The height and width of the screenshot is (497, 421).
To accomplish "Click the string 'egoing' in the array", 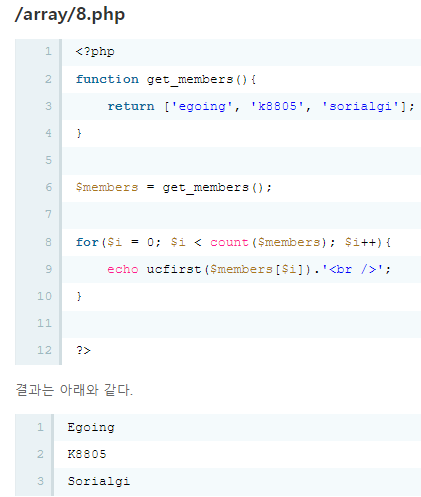I will pos(202,107).
